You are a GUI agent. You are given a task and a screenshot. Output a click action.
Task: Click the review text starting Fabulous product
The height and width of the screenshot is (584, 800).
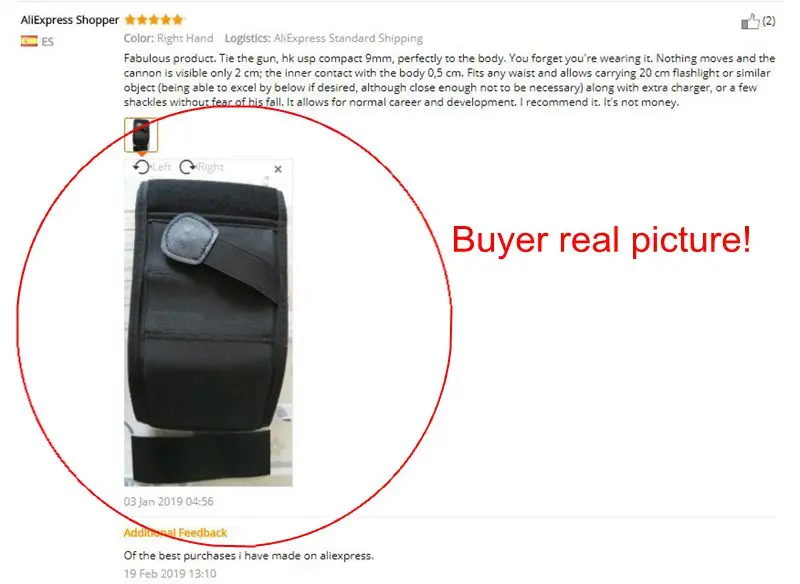point(449,80)
